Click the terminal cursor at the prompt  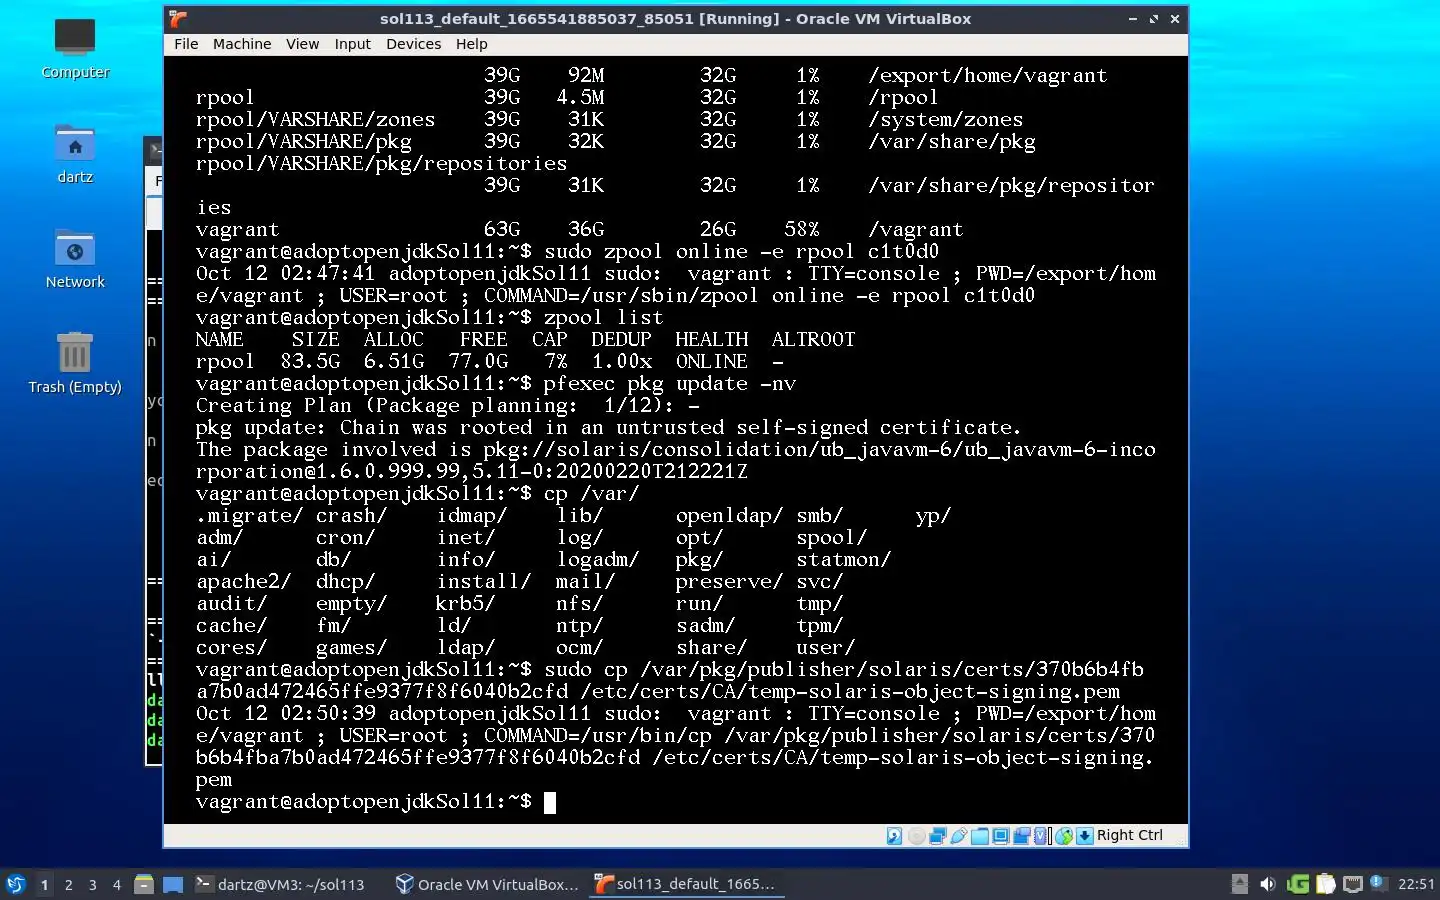coord(549,802)
